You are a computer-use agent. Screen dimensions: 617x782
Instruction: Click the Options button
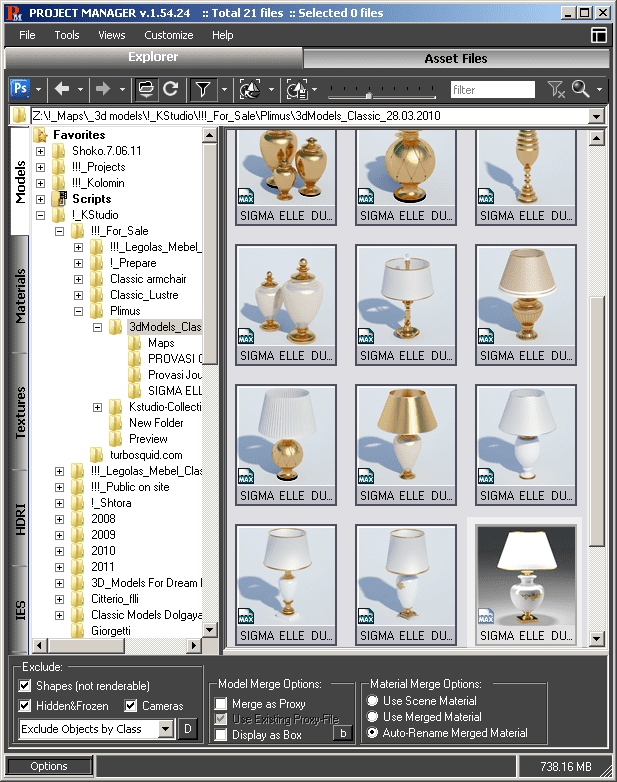(x=49, y=766)
